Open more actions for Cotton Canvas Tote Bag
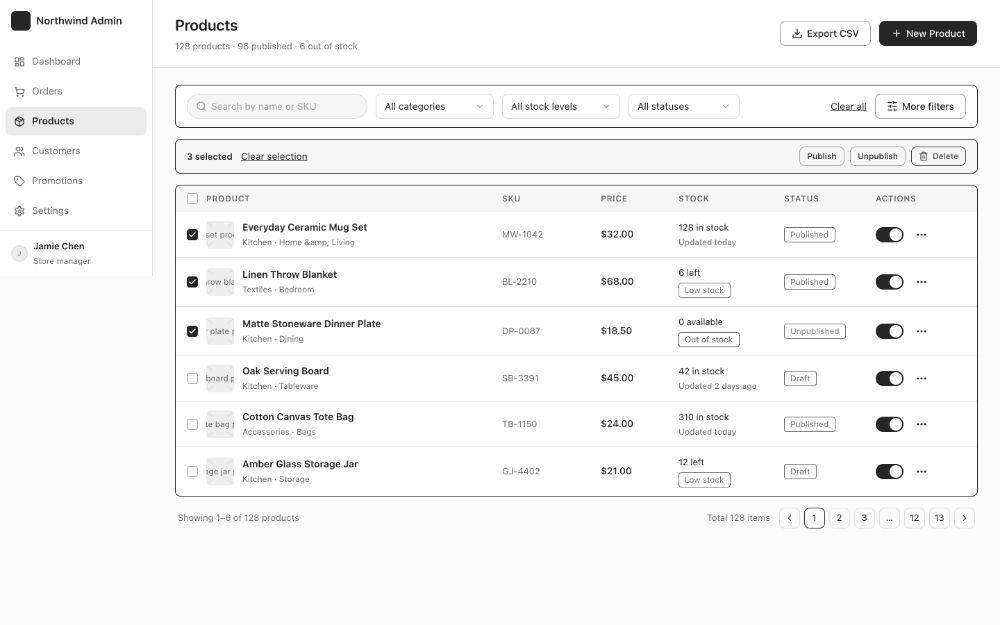The image size is (1000, 625). (922, 424)
